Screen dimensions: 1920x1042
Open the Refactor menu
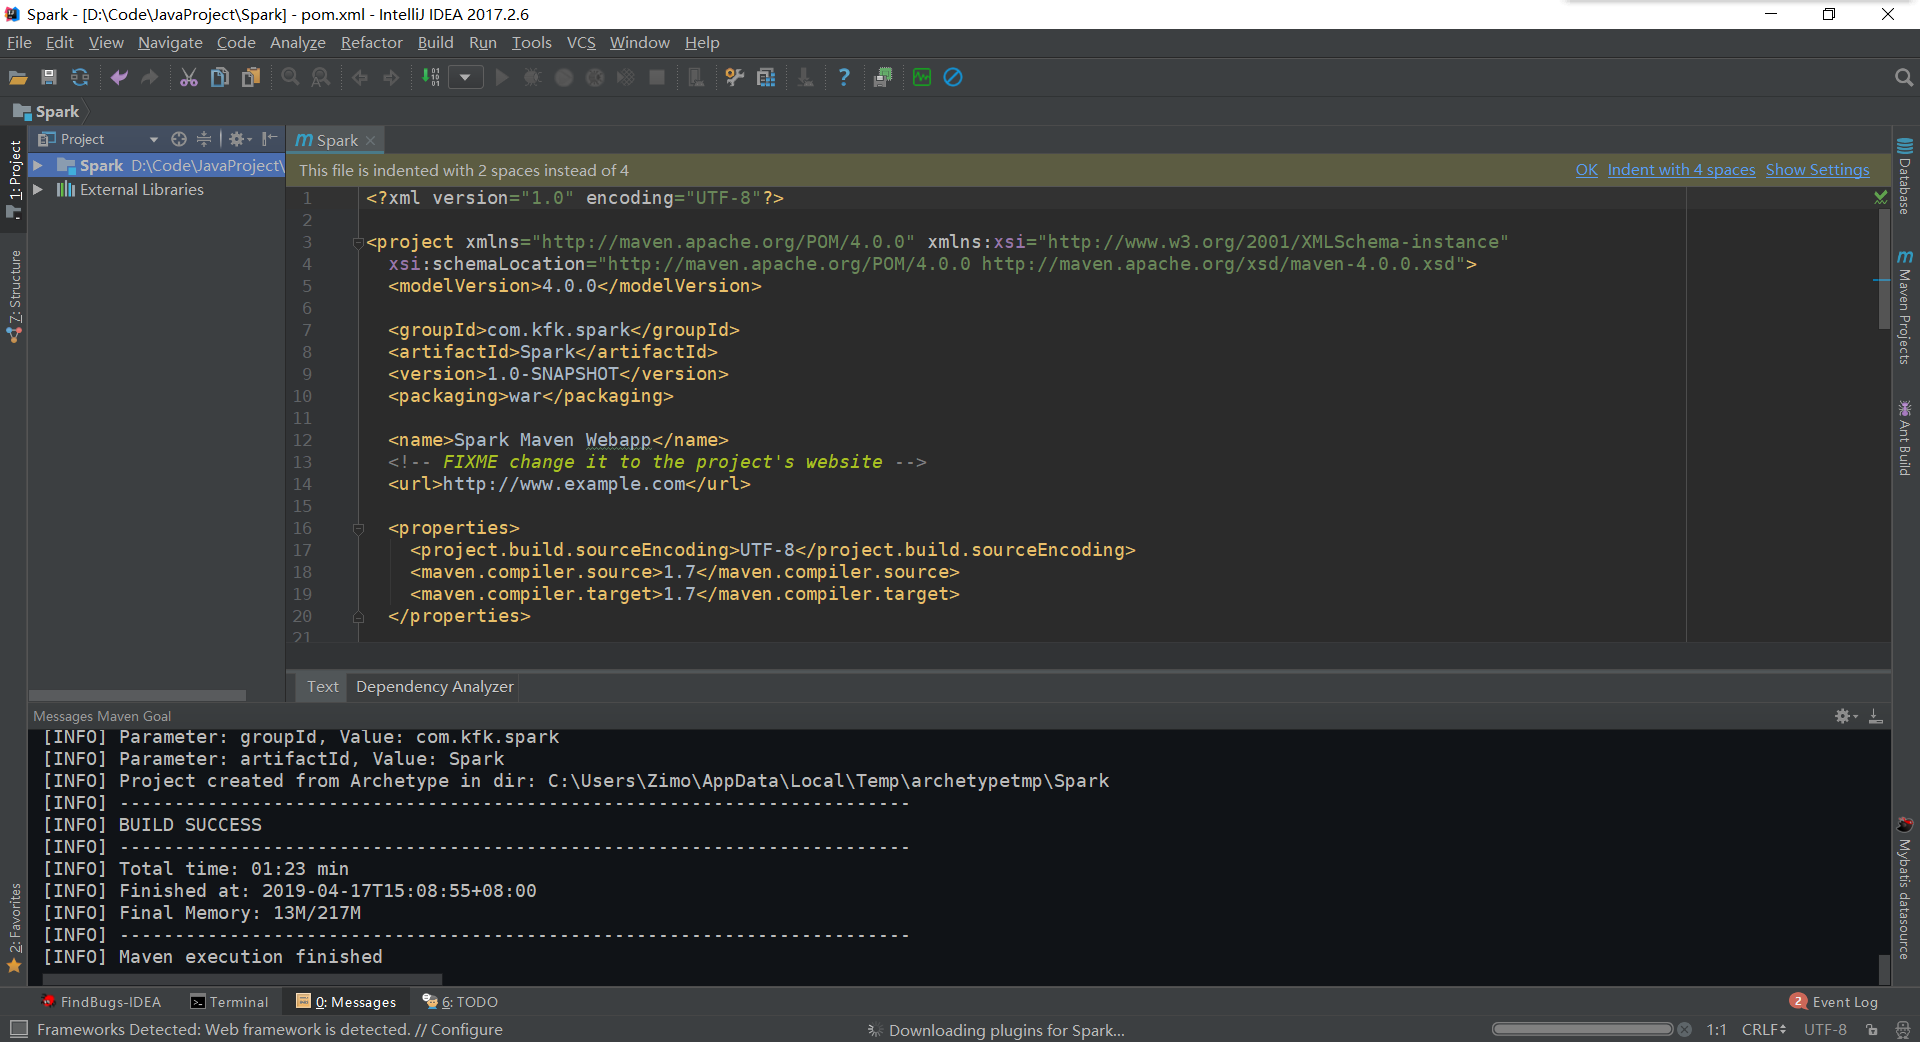click(x=371, y=43)
